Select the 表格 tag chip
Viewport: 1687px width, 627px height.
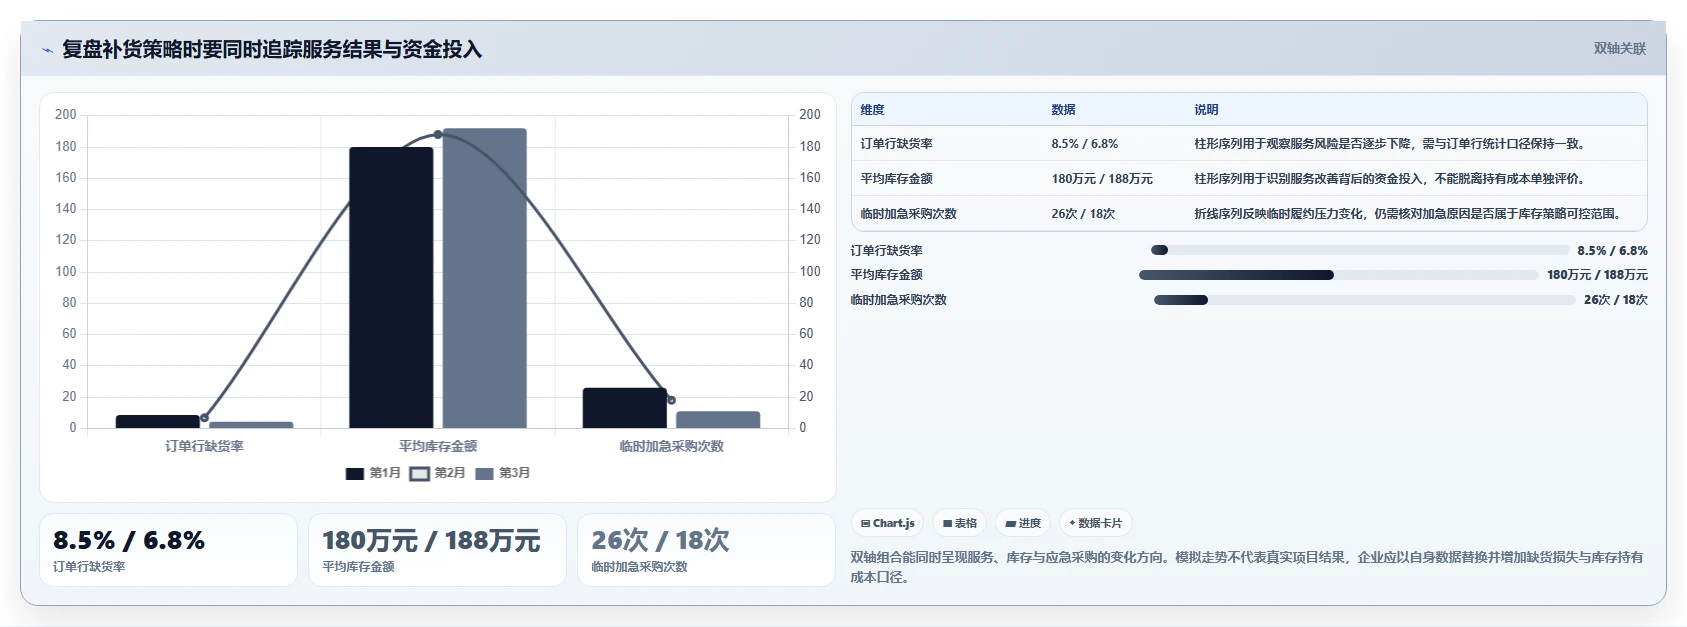(x=959, y=523)
